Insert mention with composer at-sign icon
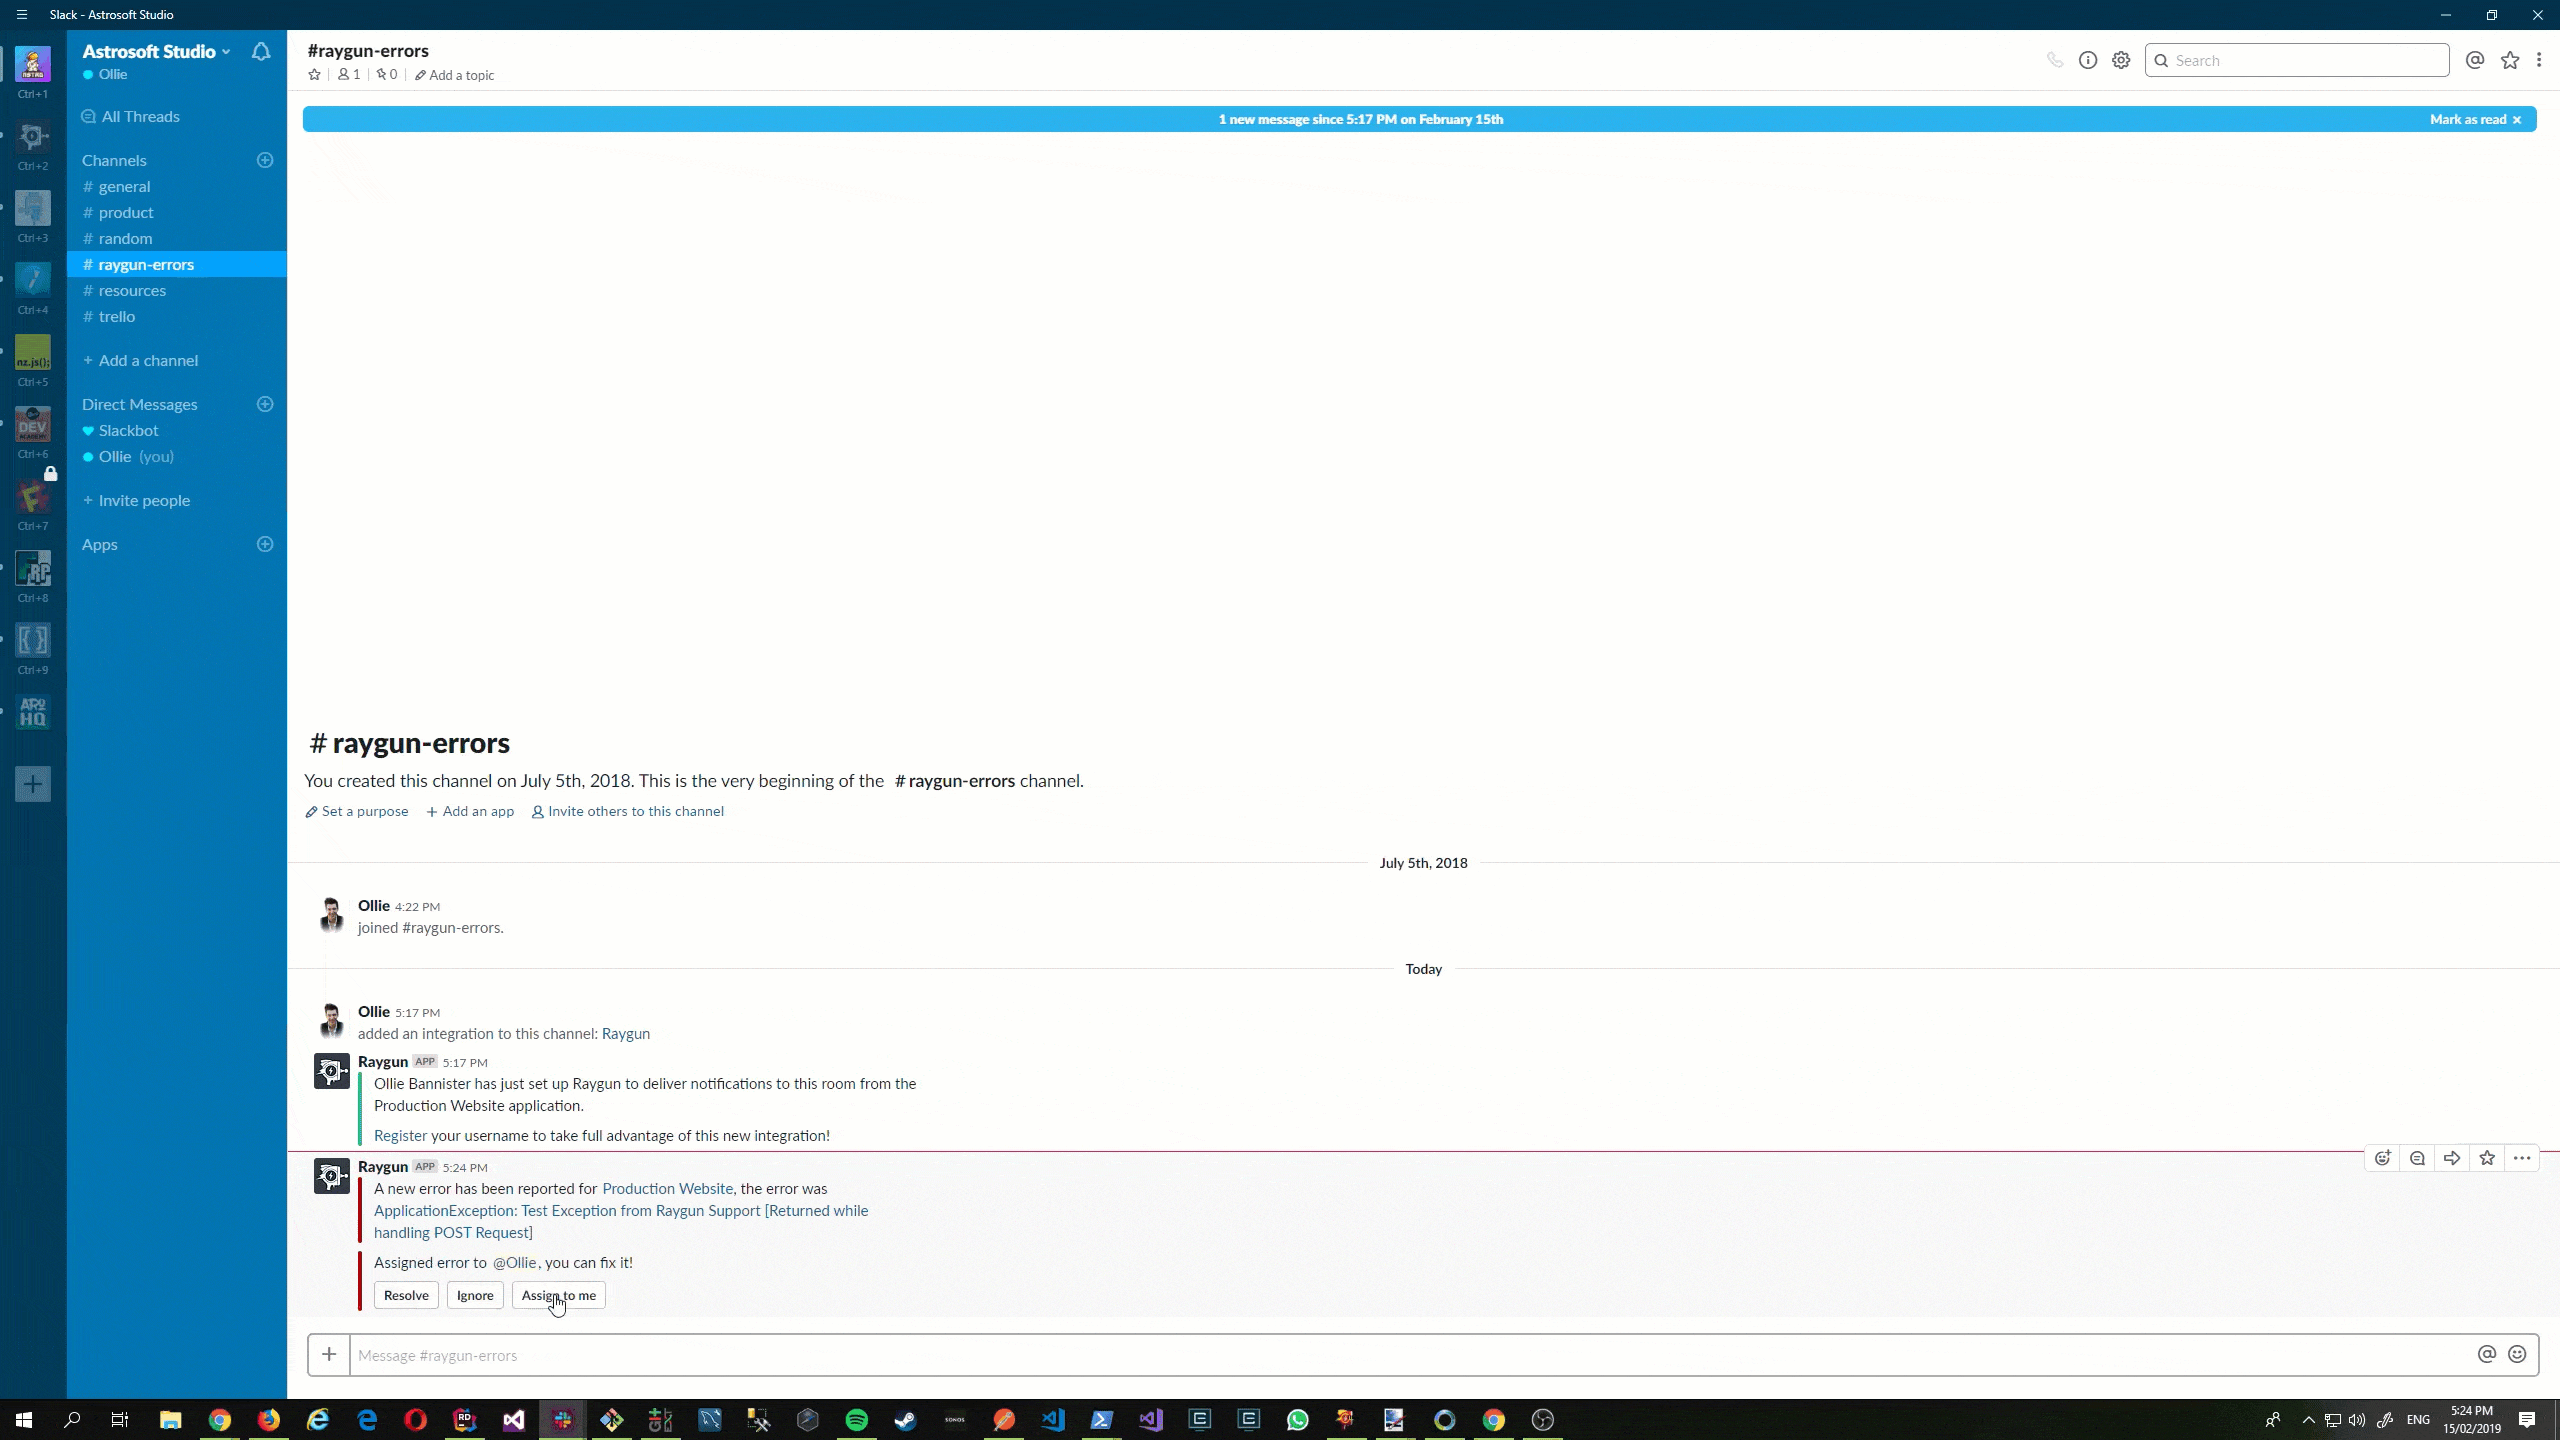 [x=2487, y=1354]
